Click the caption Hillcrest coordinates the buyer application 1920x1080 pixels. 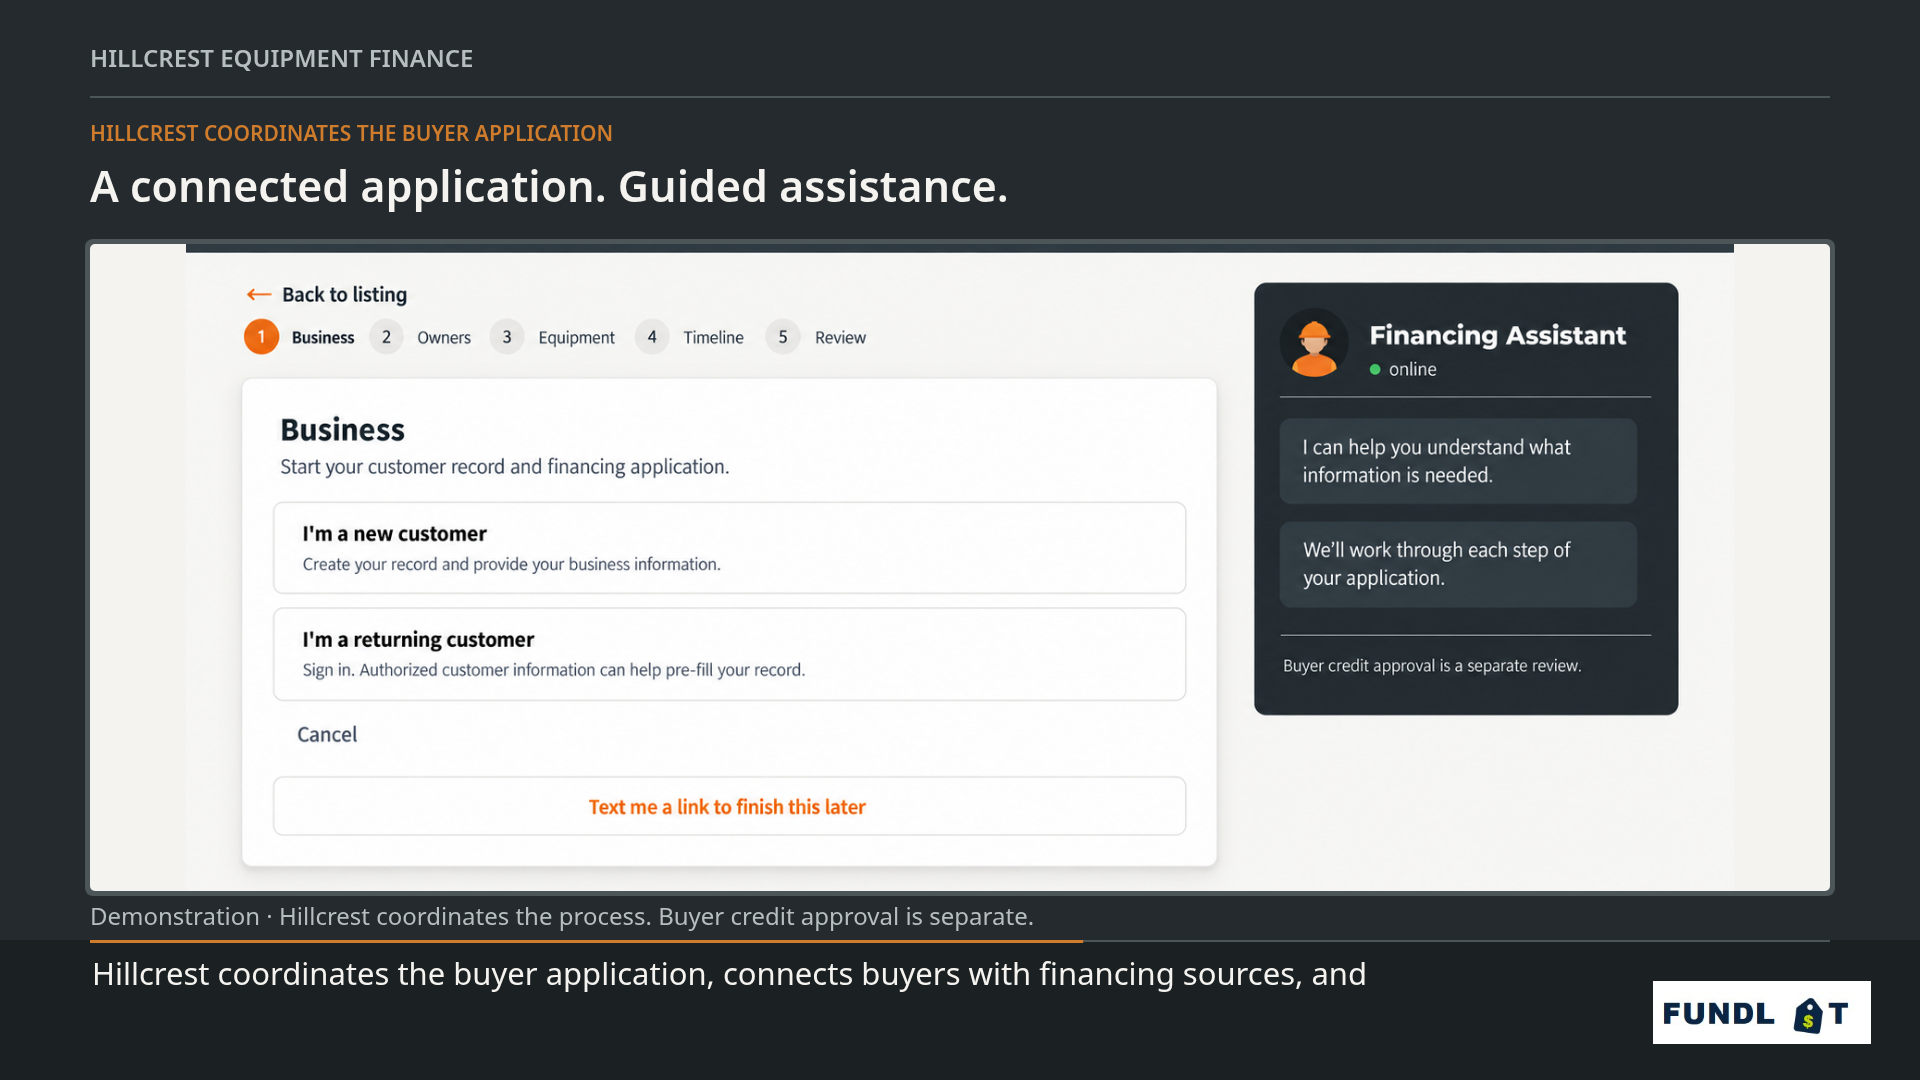click(x=729, y=974)
